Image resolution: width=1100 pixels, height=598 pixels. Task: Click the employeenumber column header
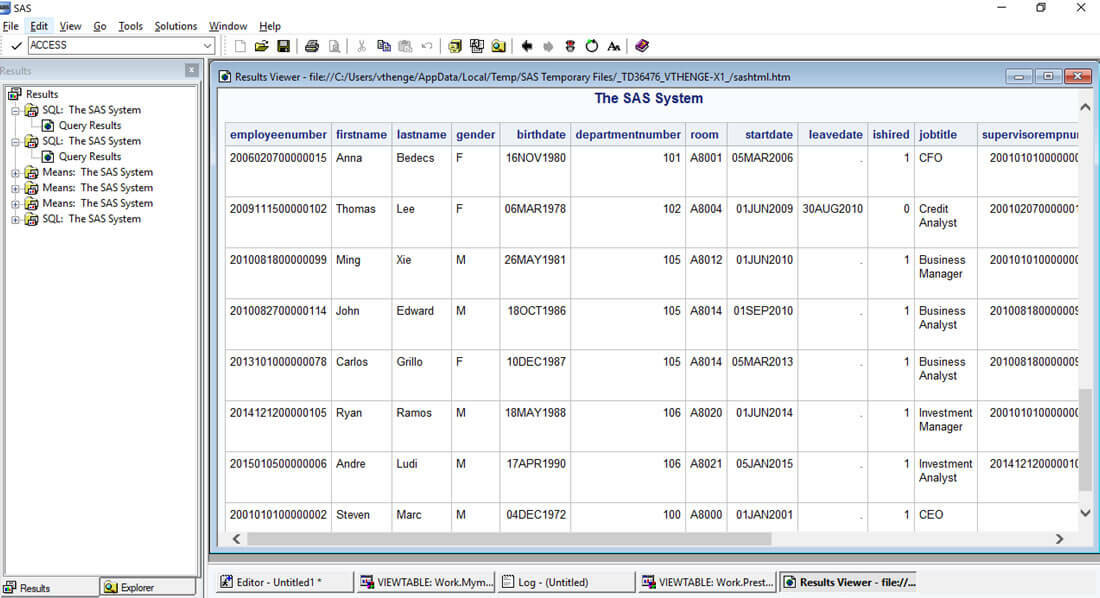278,135
